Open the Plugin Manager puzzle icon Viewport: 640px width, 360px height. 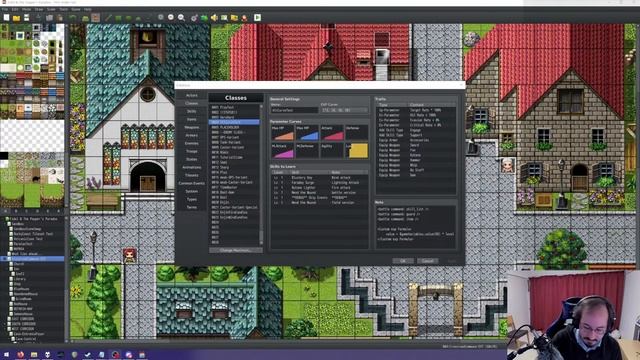[204, 18]
